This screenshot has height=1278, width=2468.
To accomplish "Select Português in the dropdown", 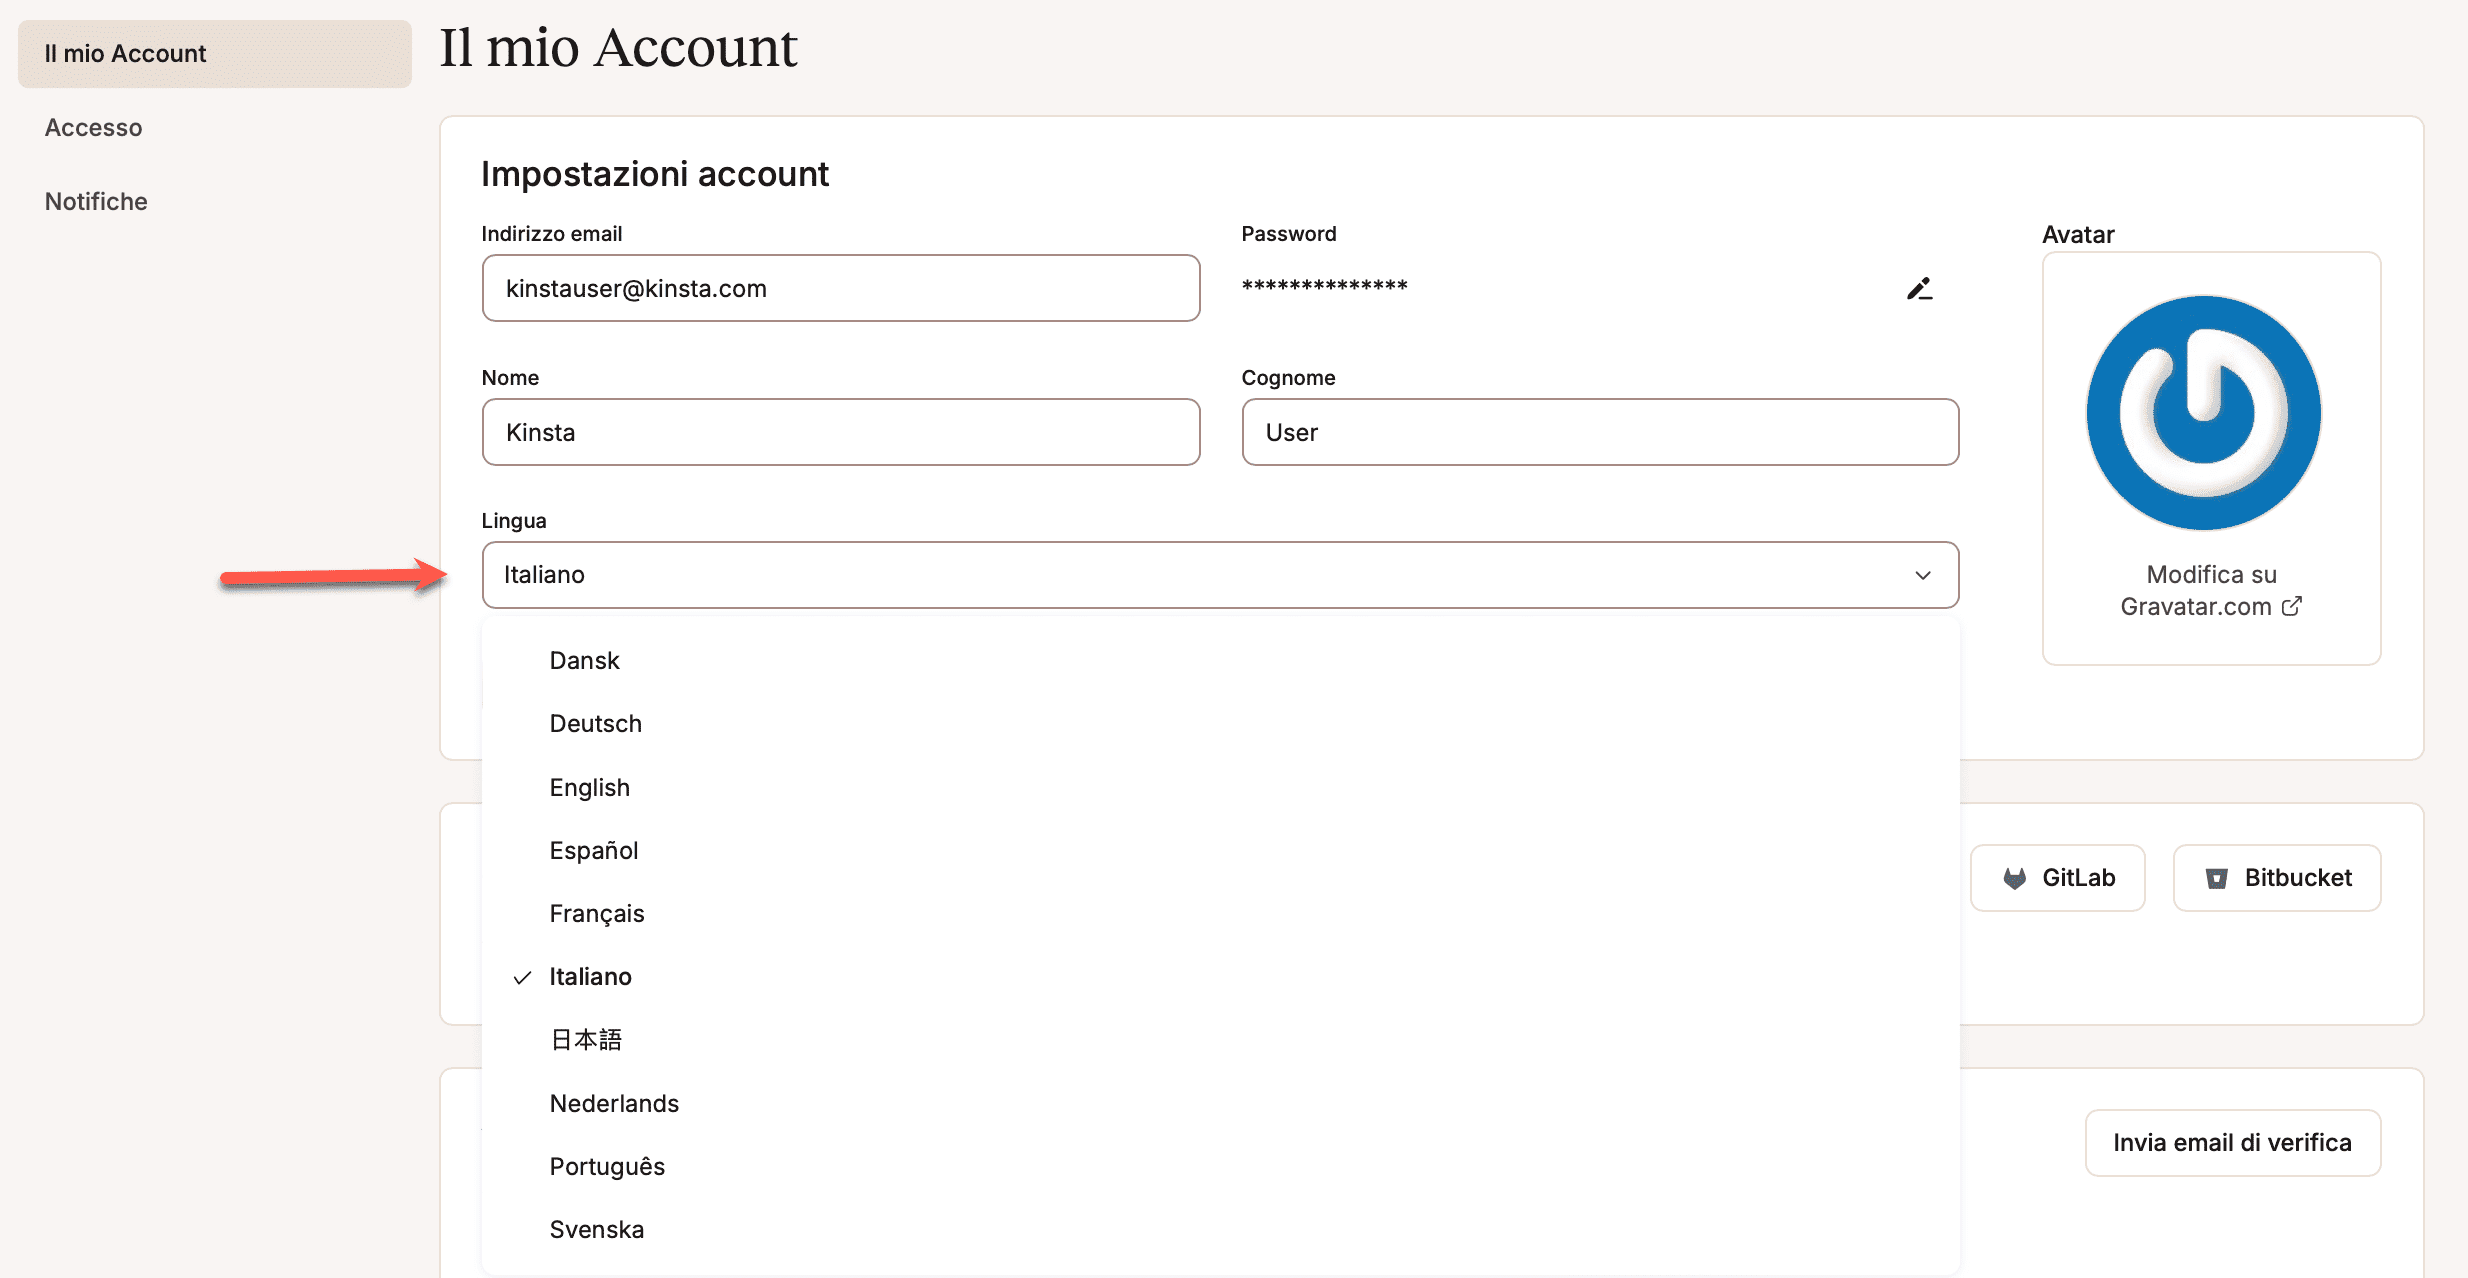I will (x=607, y=1167).
